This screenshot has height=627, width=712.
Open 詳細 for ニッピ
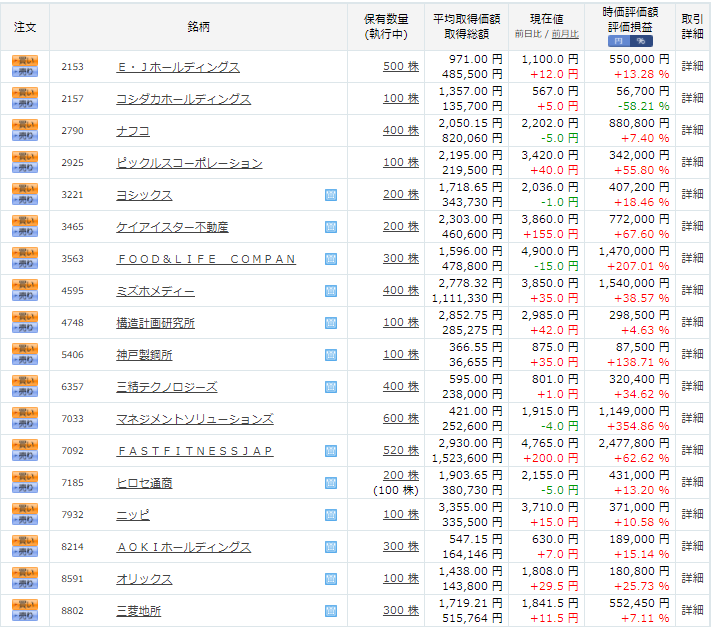692,514
